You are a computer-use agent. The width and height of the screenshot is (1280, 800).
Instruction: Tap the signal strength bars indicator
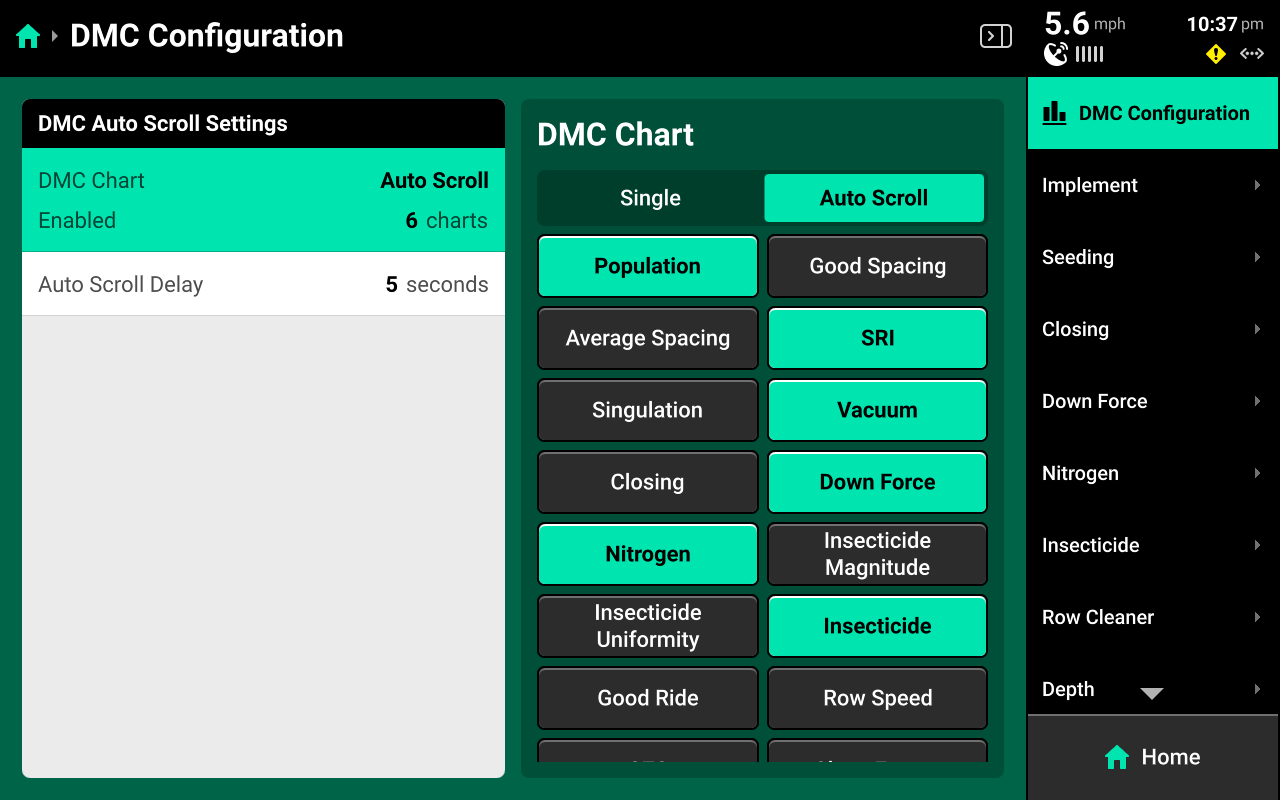(x=1090, y=54)
